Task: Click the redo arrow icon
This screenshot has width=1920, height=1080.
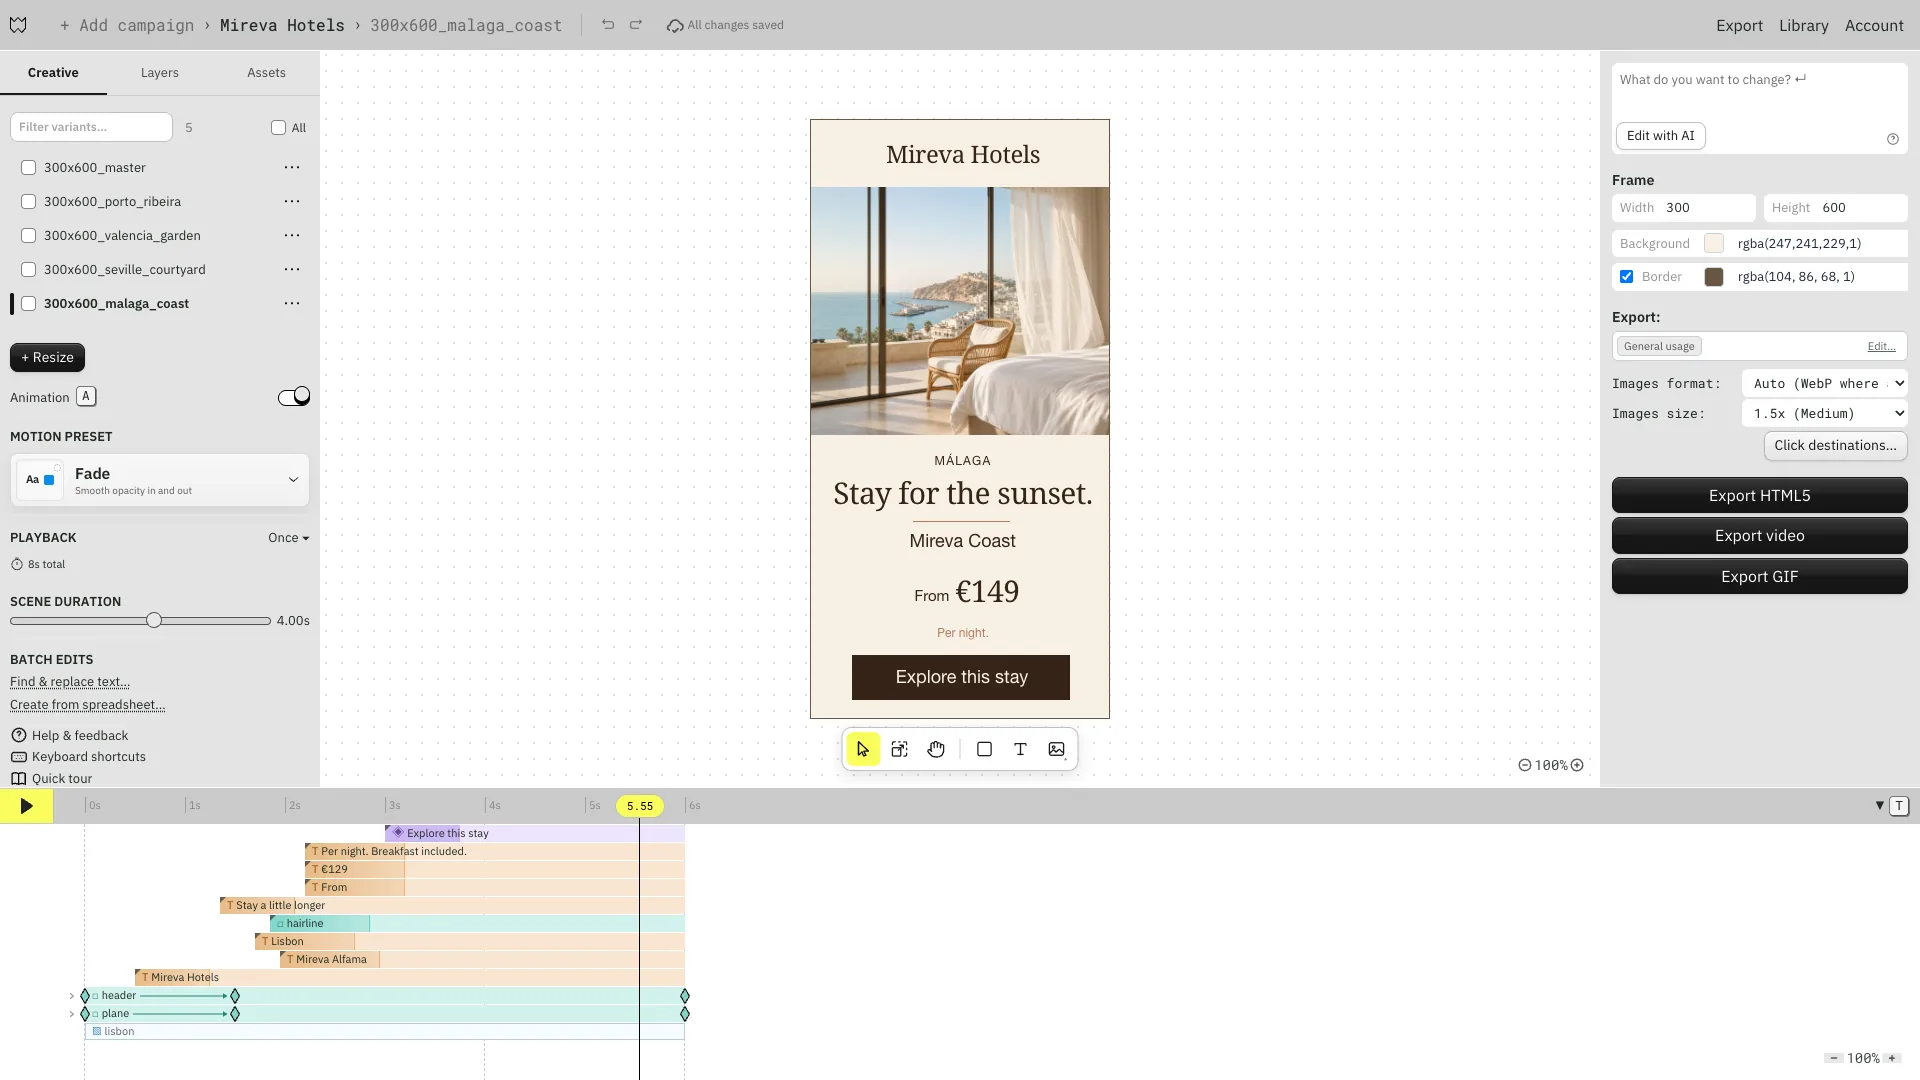Action: (x=636, y=25)
